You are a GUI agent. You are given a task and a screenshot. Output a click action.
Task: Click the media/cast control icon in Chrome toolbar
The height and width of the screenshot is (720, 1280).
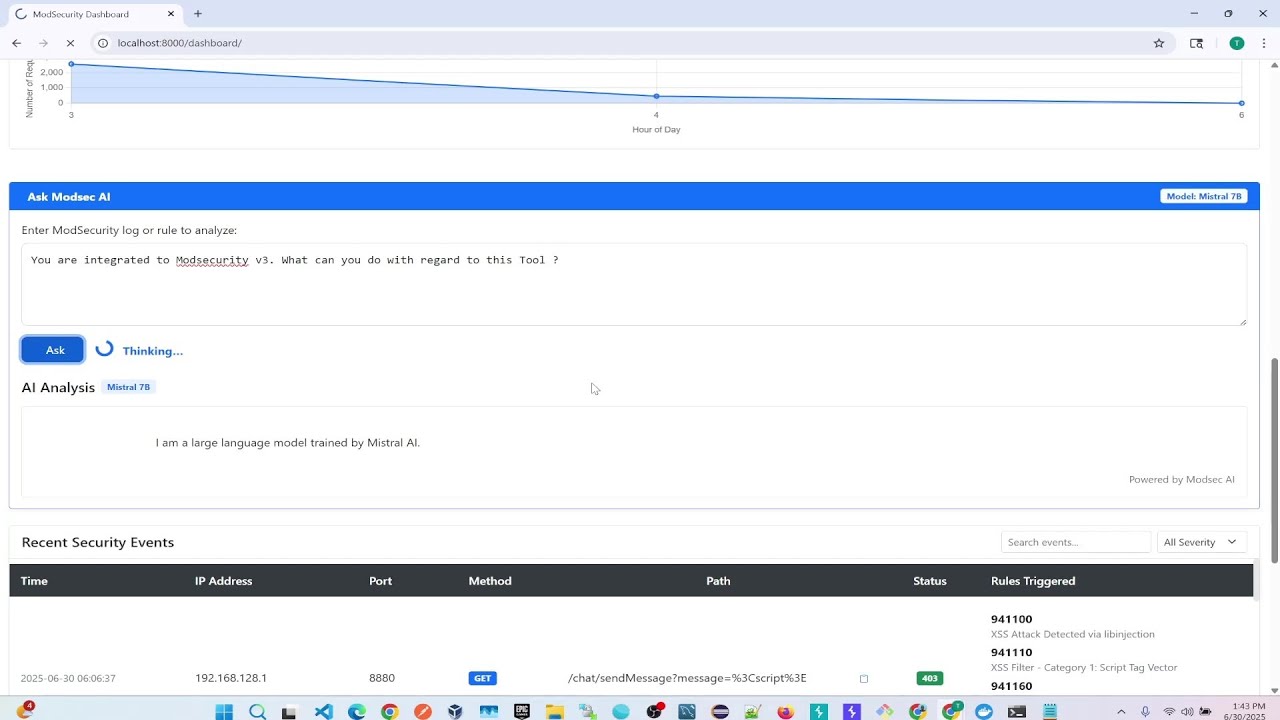tap(1196, 43)
